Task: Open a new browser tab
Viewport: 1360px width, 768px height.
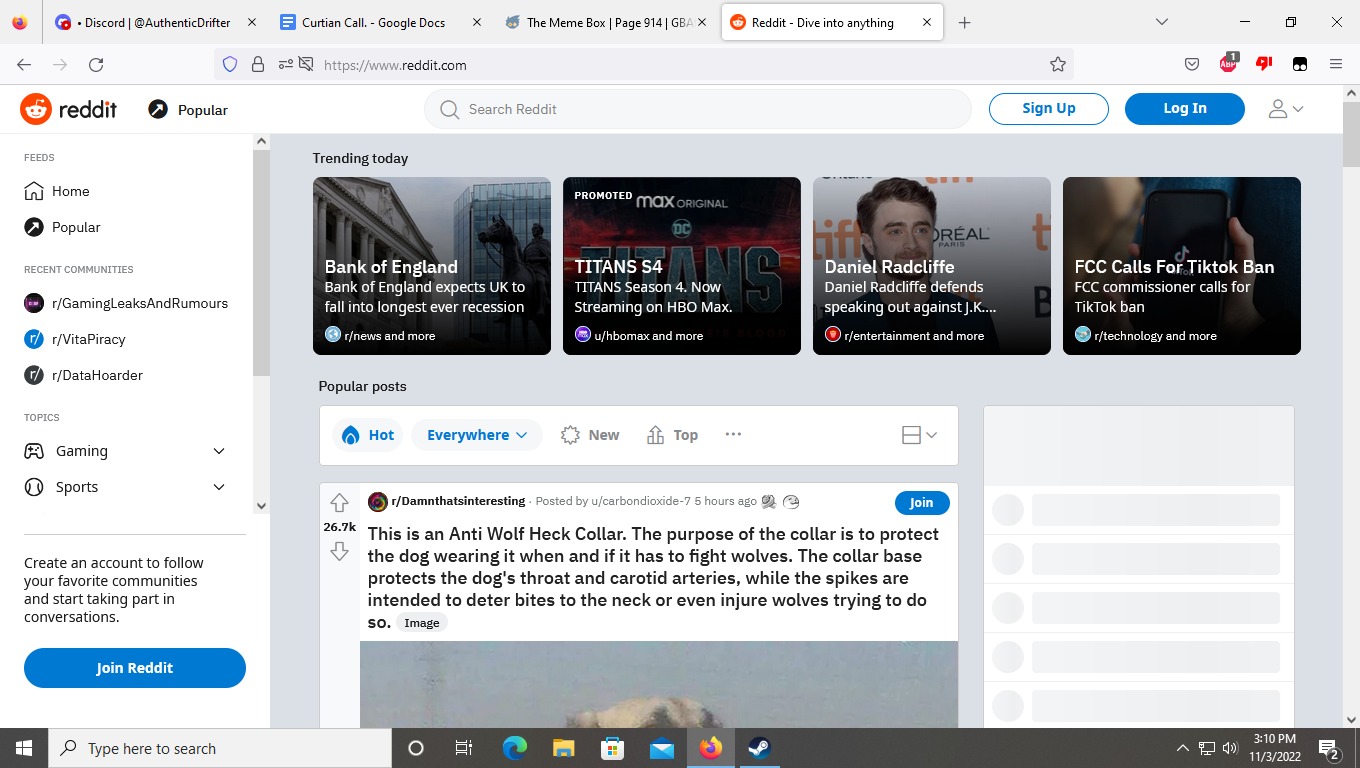Action: point(964,22)
